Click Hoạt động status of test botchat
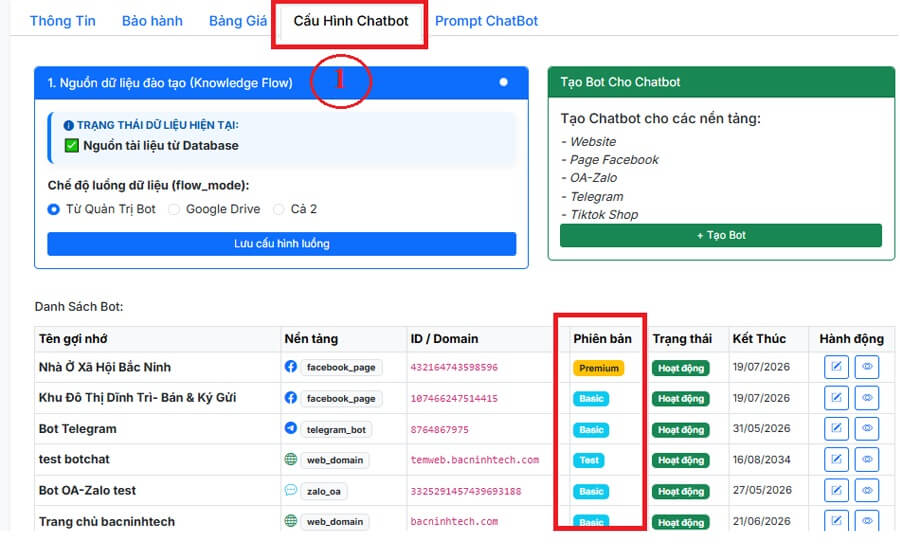The image size is (900, 550). coord(681,460)
